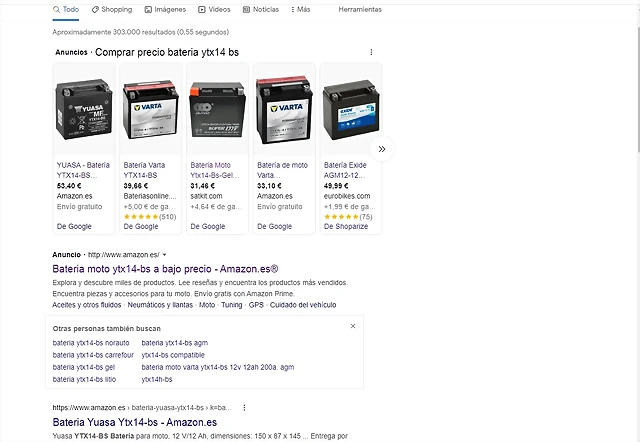Open the Varta 33,10 € Amazon battery image

point(284,109)
